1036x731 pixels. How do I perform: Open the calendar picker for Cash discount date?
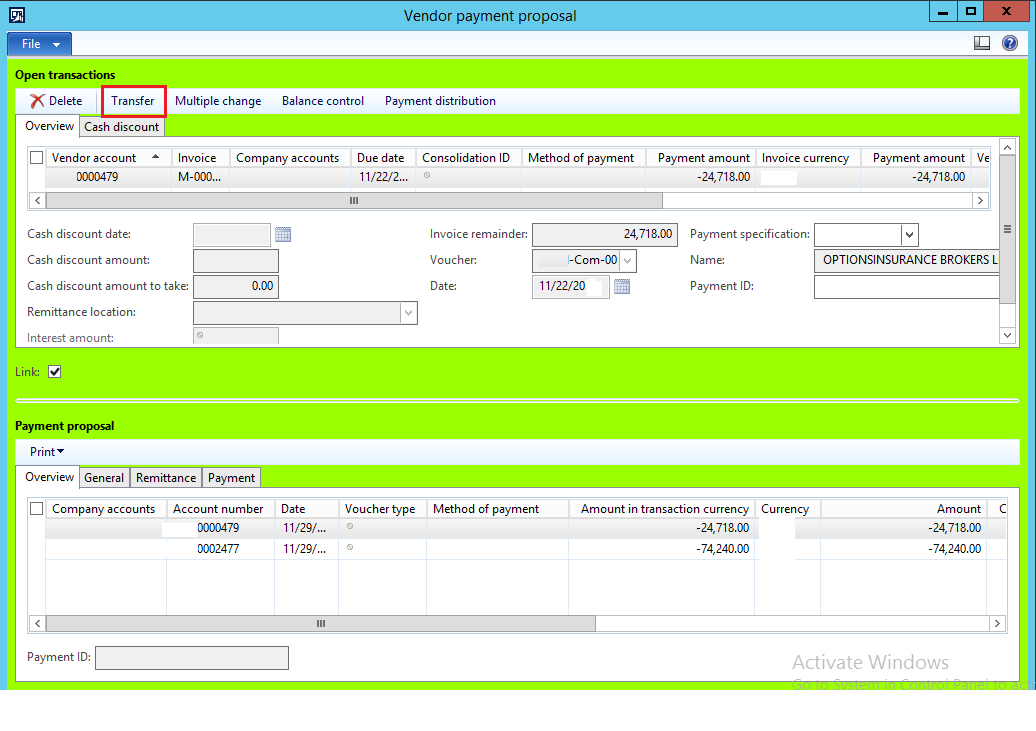coord(282,234)
